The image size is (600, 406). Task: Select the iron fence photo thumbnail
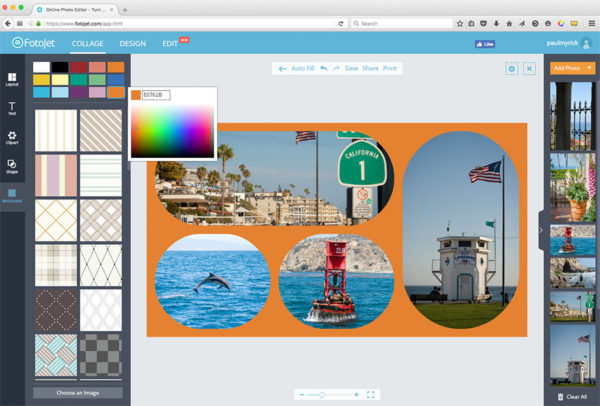(x=572, y=116)
